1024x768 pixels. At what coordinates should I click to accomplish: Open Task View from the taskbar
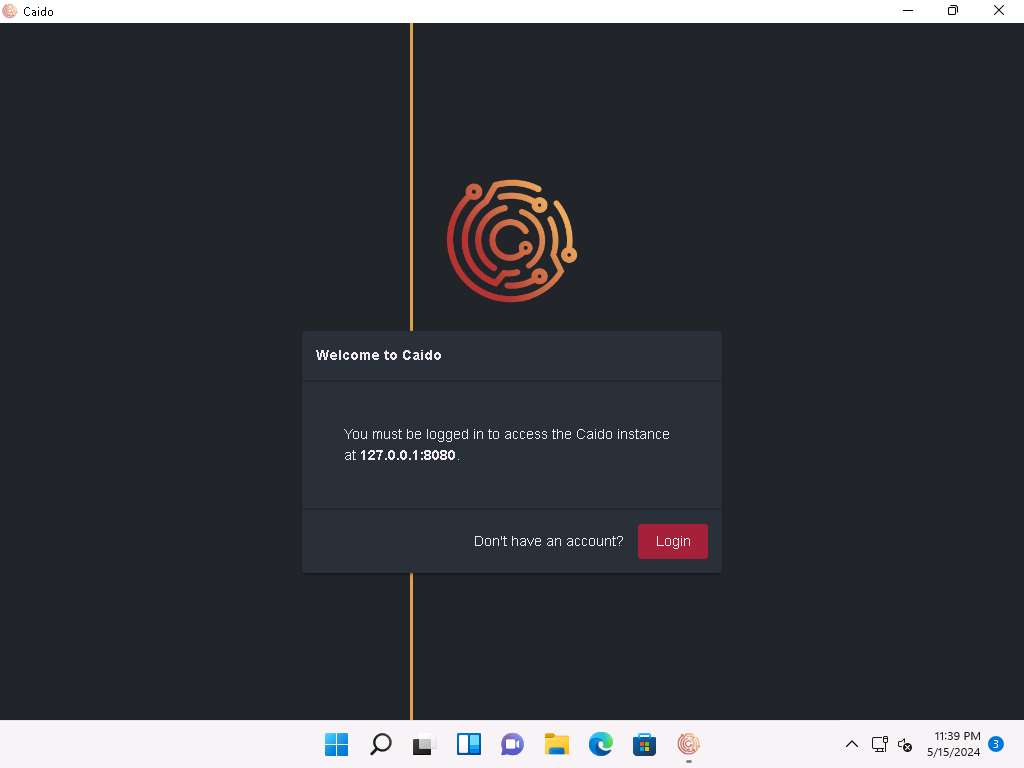tap(424, 744)
